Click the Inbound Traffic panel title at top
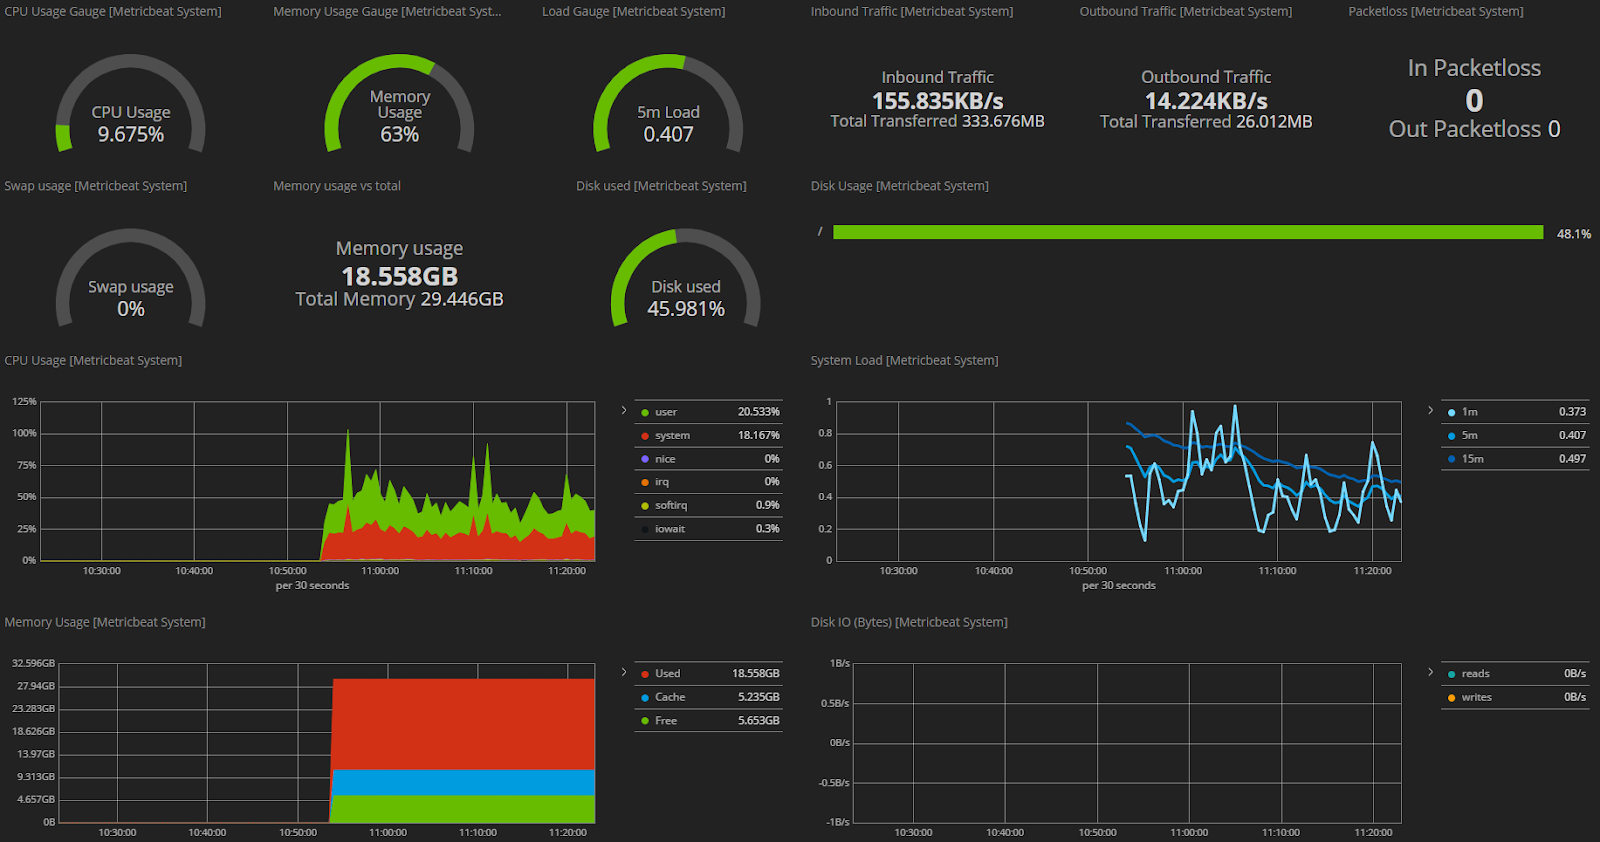The image size is (1600, 842). 911,12
